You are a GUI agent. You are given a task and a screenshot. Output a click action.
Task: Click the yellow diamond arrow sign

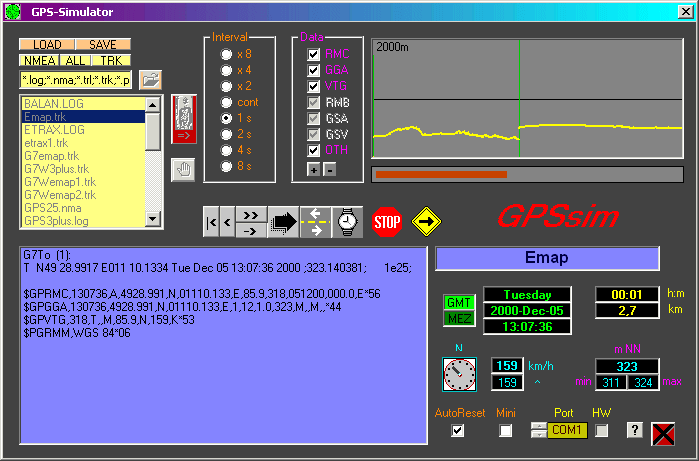point(426,220)
